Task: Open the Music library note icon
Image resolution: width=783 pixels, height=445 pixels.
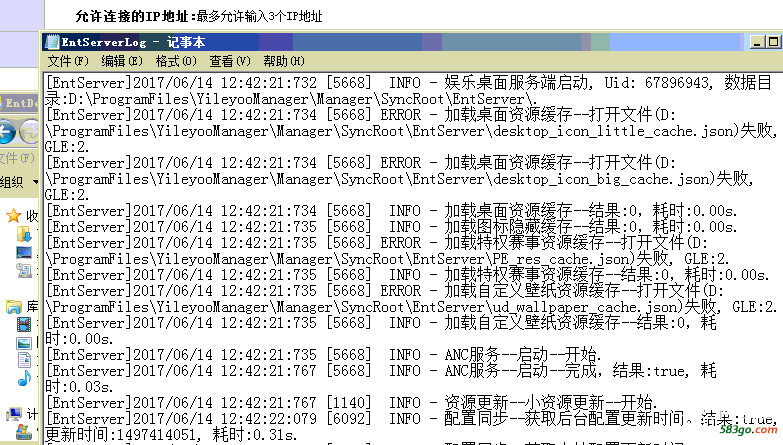Action: pos(24,379)
